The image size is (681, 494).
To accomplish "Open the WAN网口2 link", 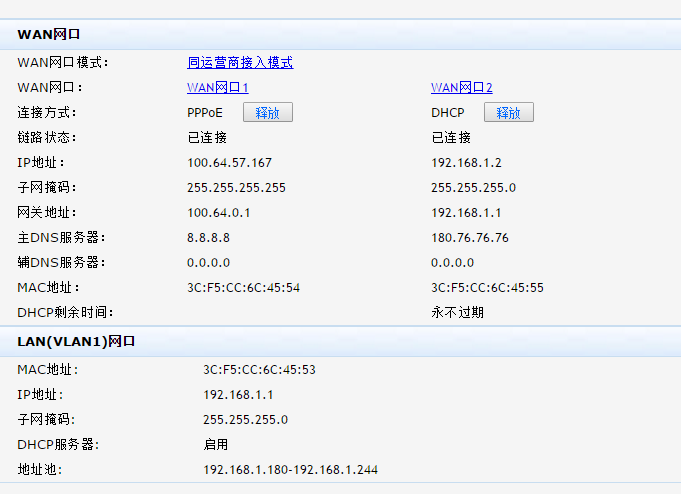I will pyautogui.click(x=462, y=87).
